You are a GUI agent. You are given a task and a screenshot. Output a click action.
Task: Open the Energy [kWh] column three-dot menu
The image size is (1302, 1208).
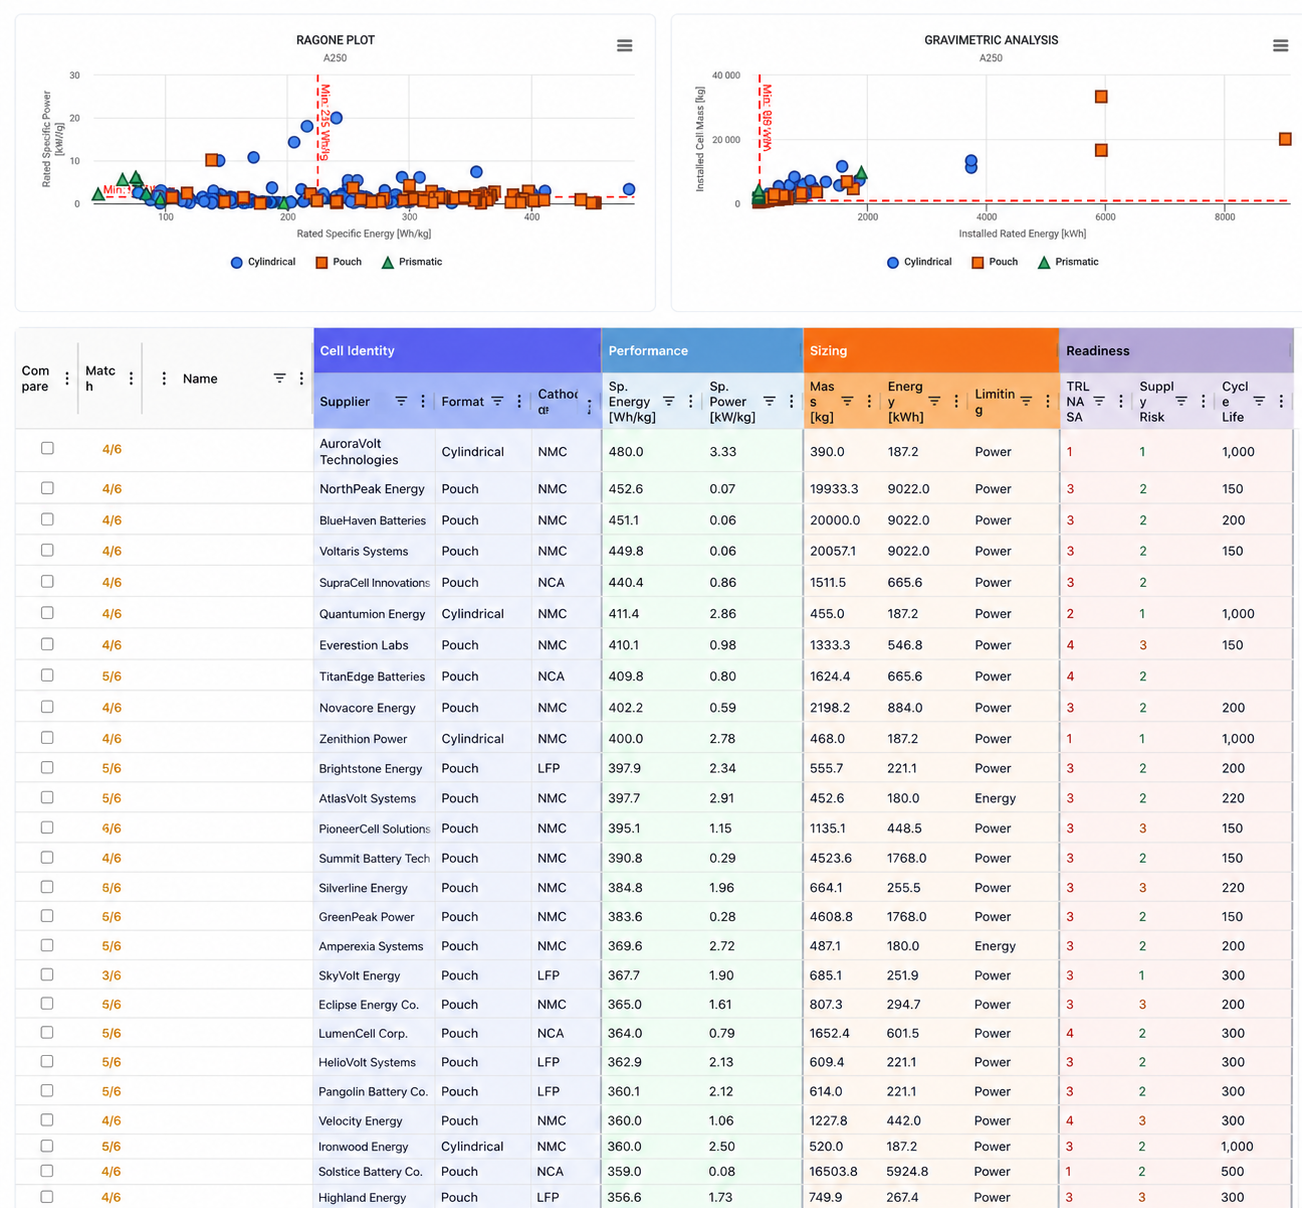pyautogui.click(x=956, y=401)
